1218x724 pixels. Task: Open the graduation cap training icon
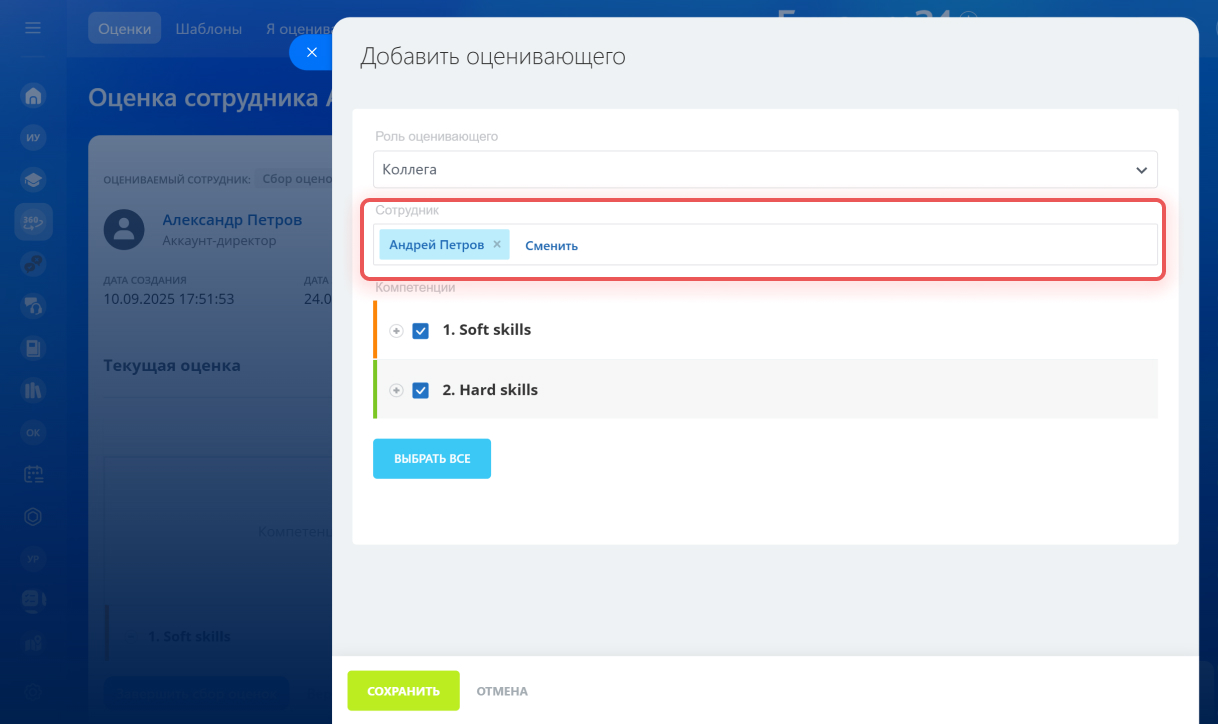click(x=33, y=180)
